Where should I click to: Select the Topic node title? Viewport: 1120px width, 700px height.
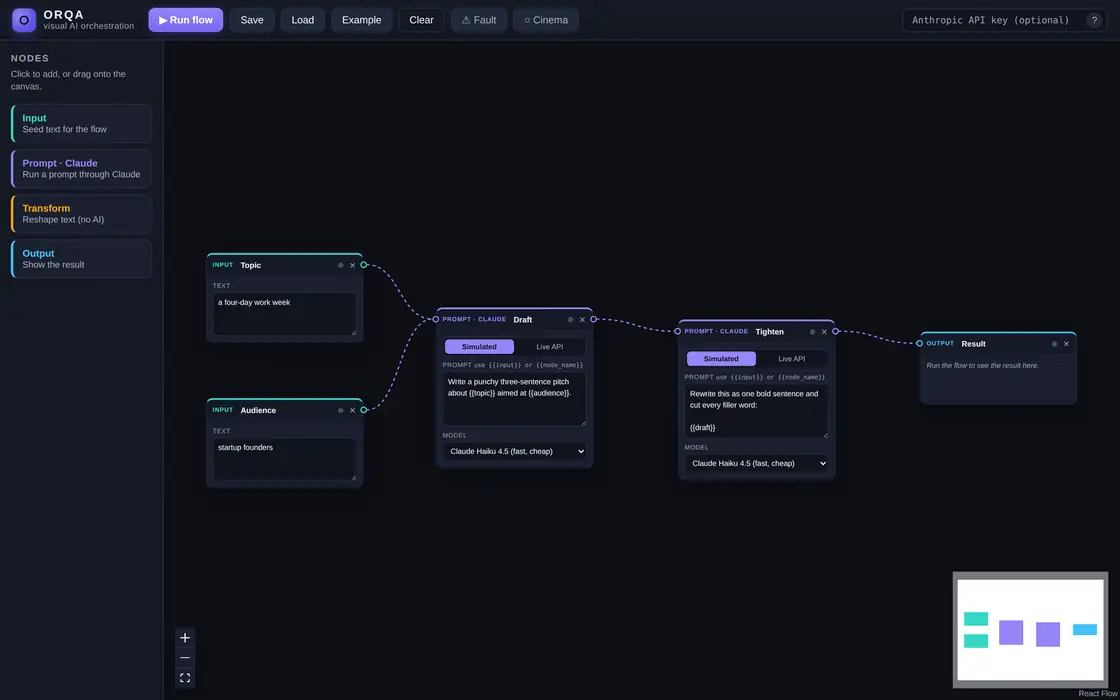251,265
